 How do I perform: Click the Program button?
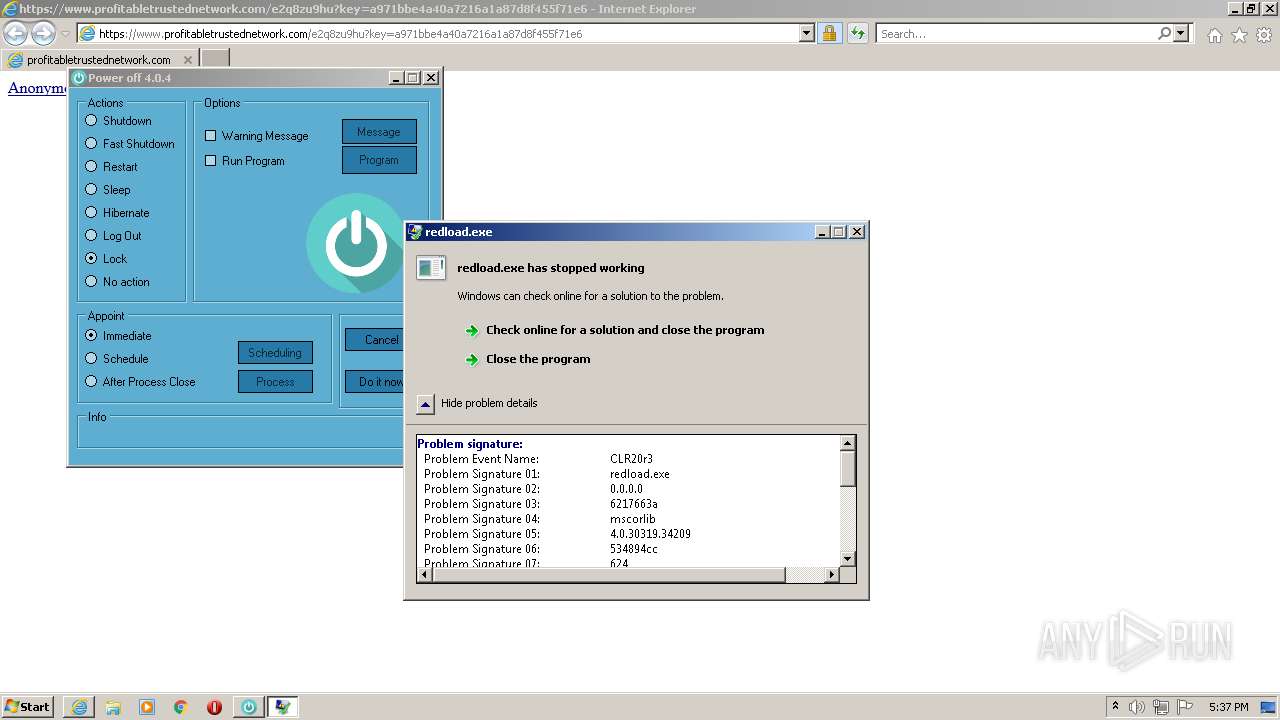pos(379,160)
